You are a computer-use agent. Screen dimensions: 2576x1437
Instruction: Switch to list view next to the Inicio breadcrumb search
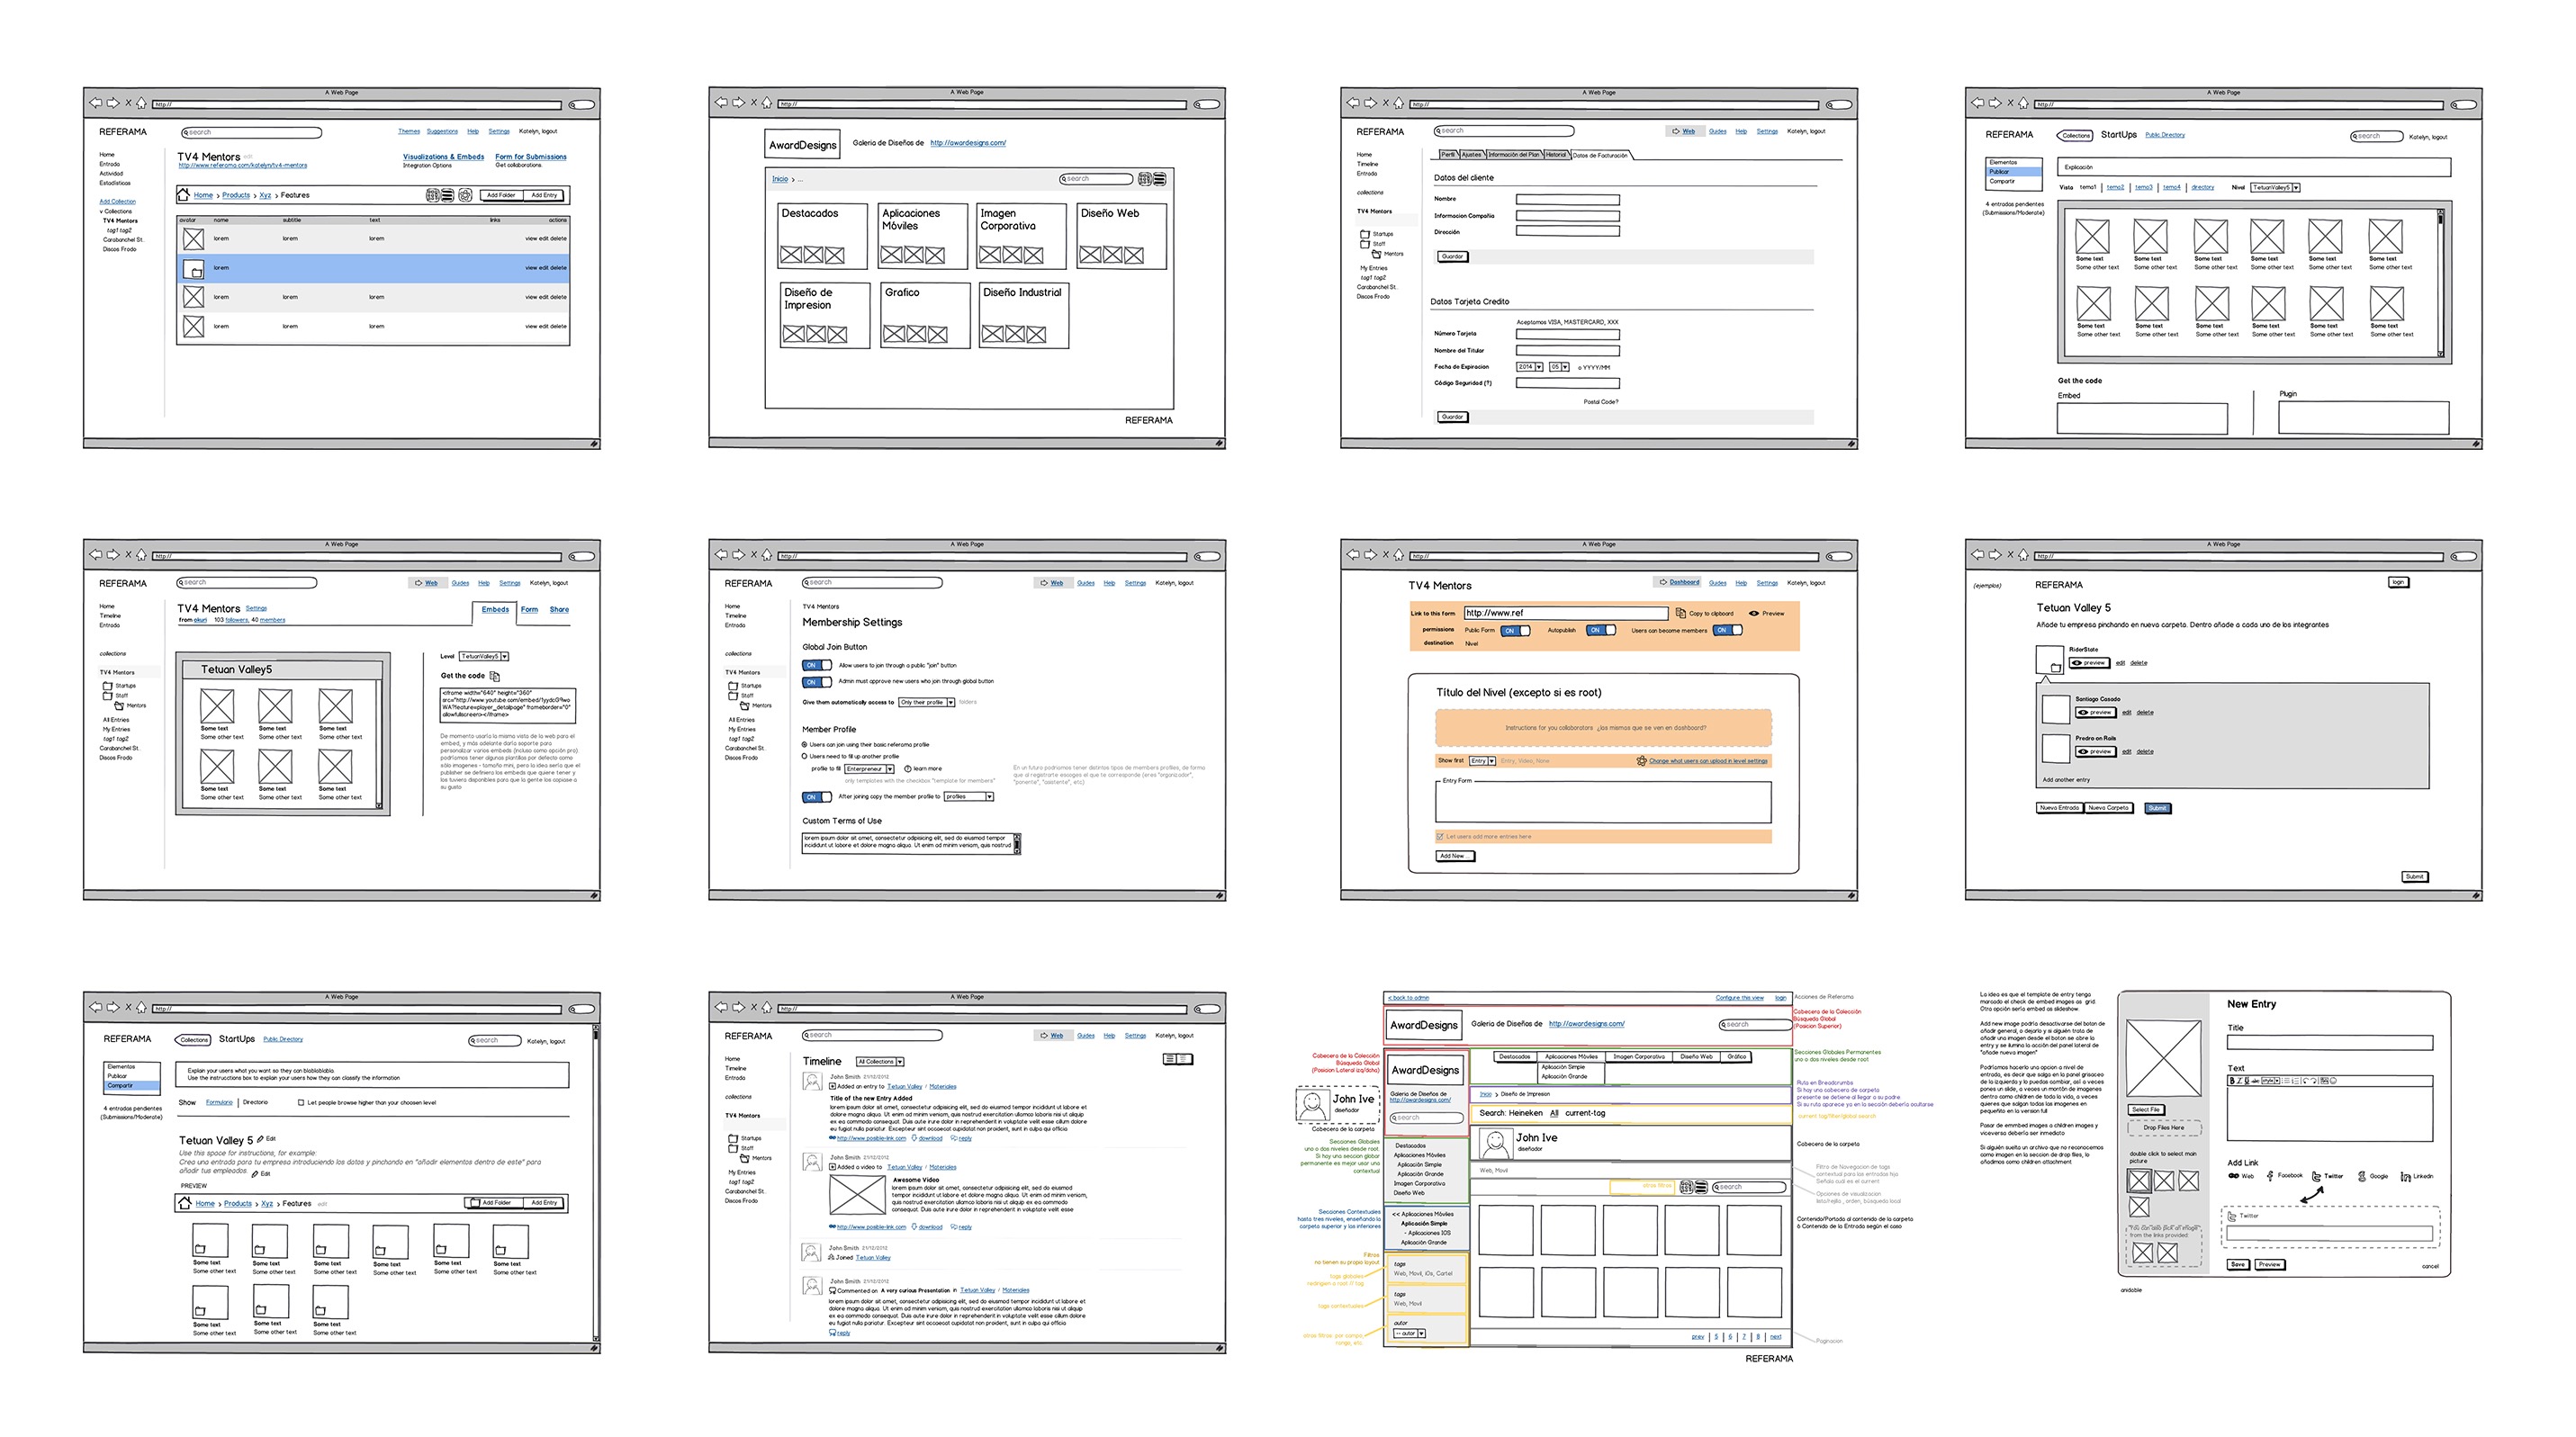(x=1159, y=179)
